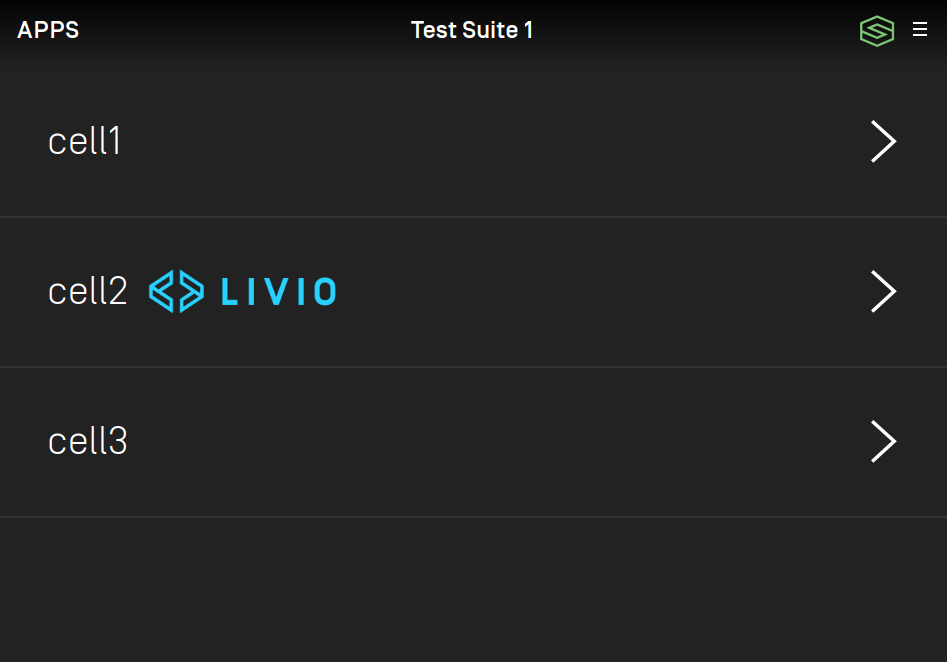Click the Test Suite 1 title
The height and width of the screenshot is (662, 947).
pos(471,30)
